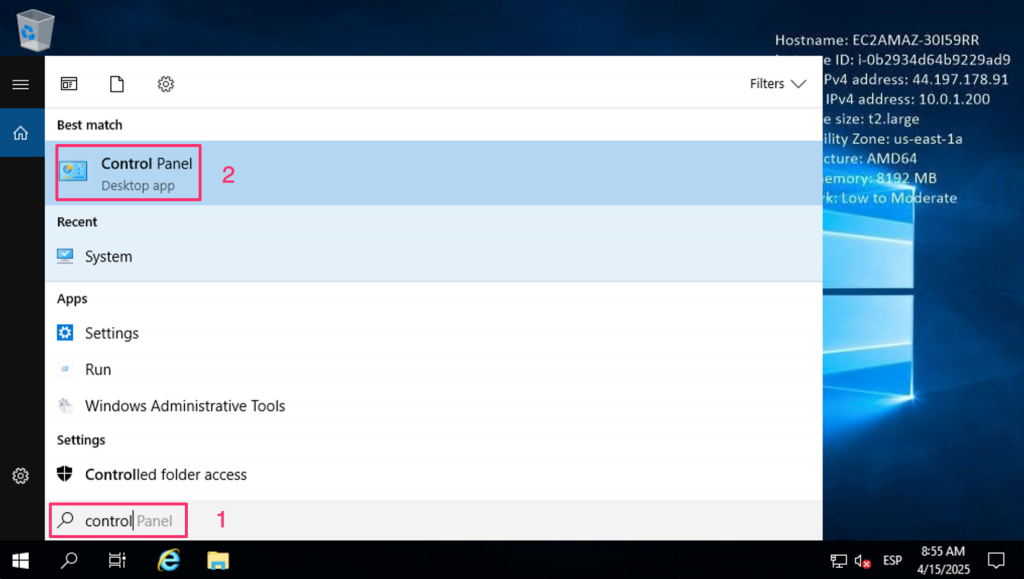Click the search box containing 'control'
Image resolution: width=1024 pixels, height=579 pixels.
[120, 520]
